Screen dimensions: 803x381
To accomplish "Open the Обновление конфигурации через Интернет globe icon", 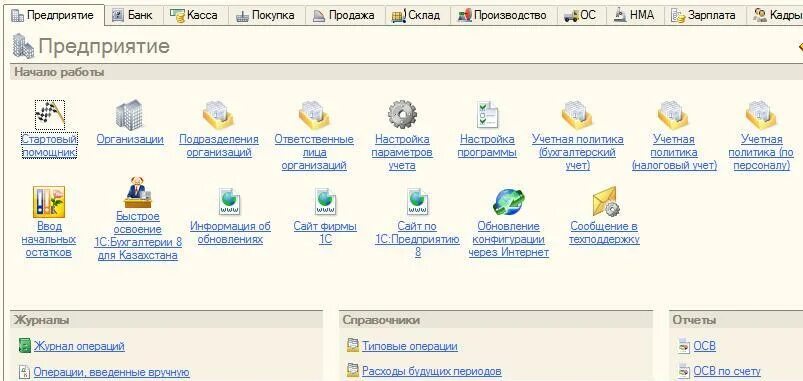I will tap(509, 202).
